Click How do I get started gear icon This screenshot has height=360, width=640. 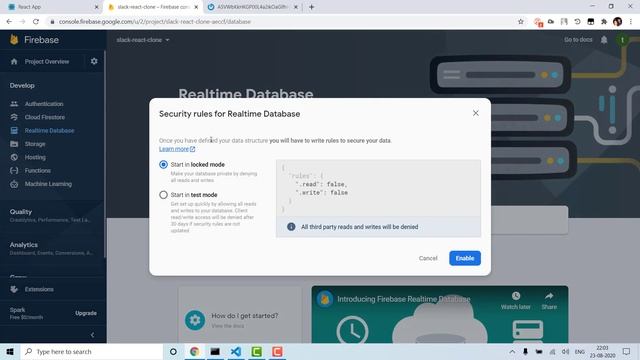pyautogui.click(x=195, y=320)
